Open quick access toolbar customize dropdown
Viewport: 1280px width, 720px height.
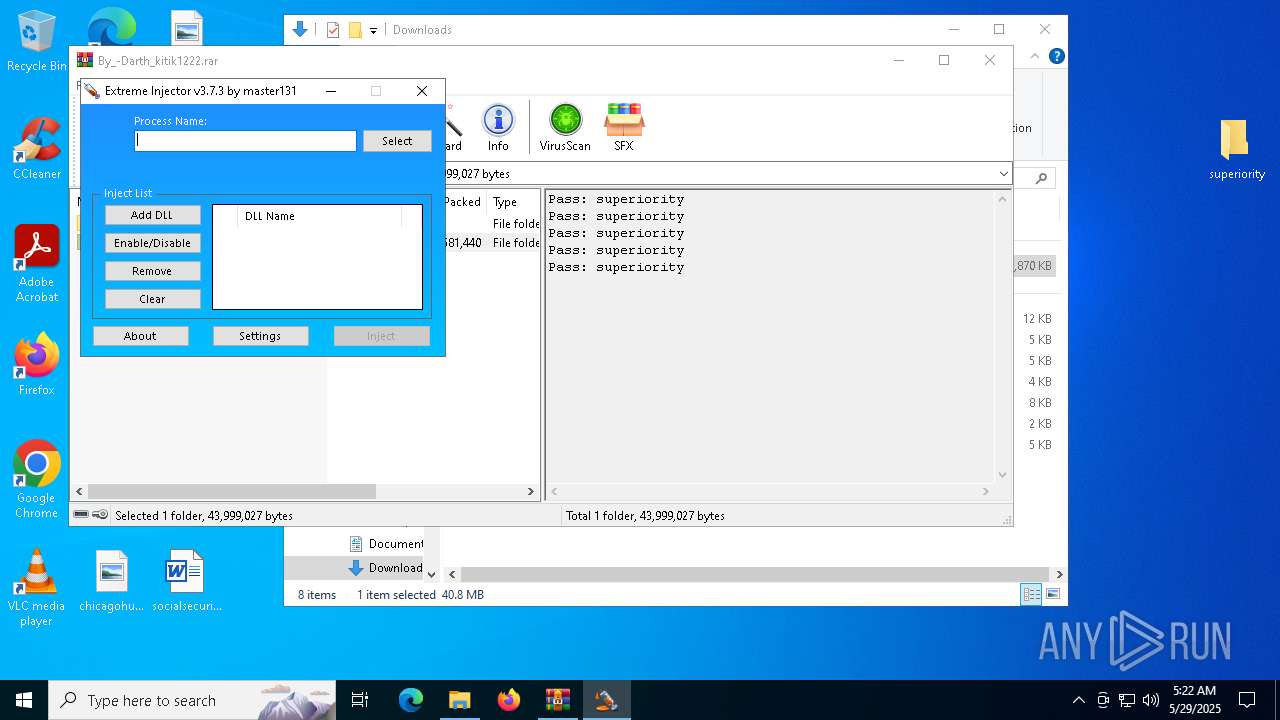click(x=373, y=31)
